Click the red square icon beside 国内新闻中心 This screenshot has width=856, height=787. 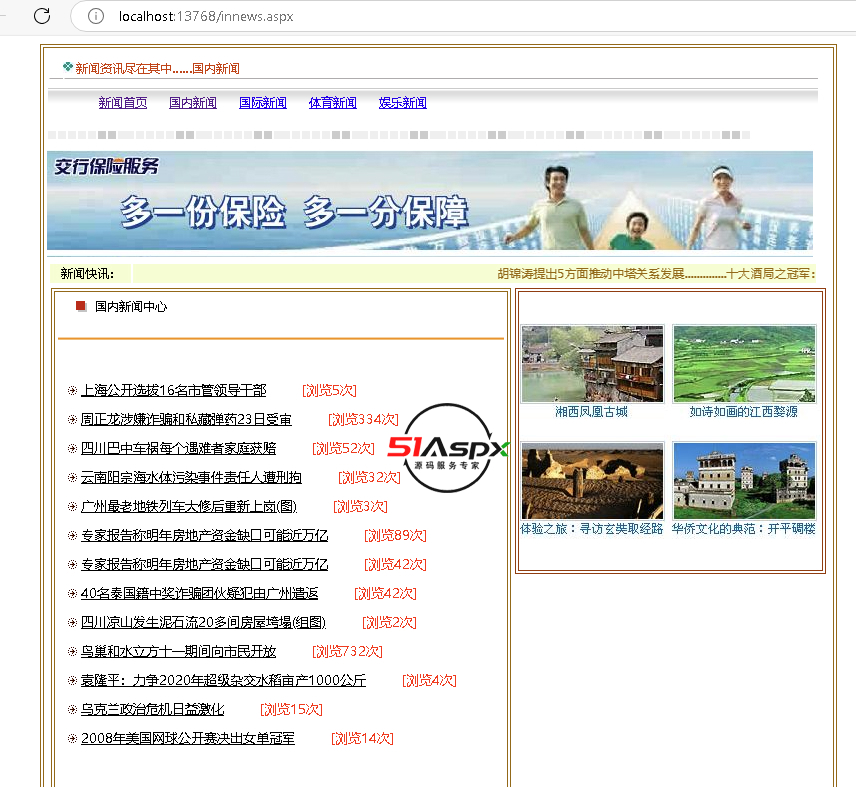pos(81,306)
